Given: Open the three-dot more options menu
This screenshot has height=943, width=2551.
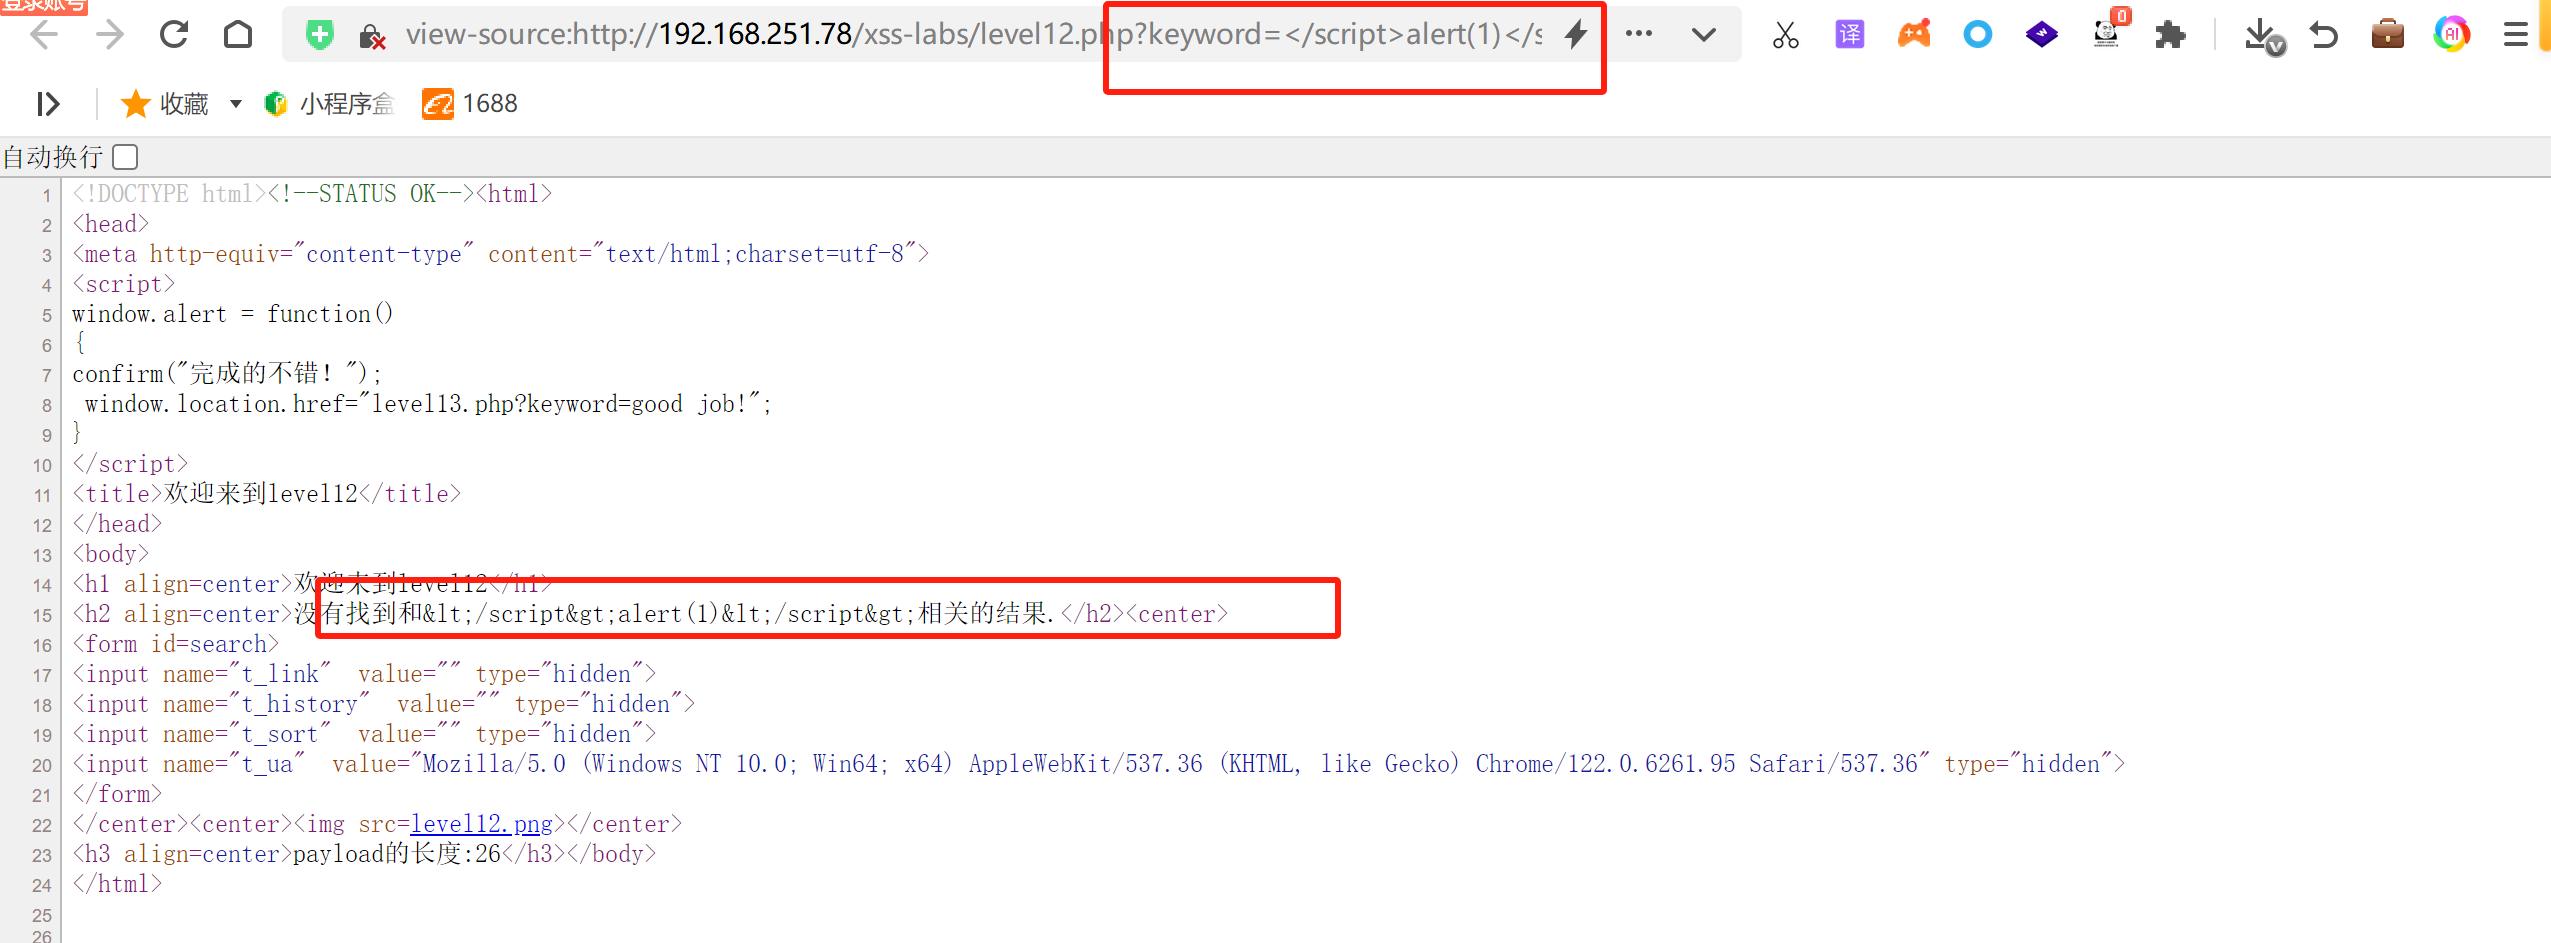Looking at the screenshot, I should tap(1639, 34).
